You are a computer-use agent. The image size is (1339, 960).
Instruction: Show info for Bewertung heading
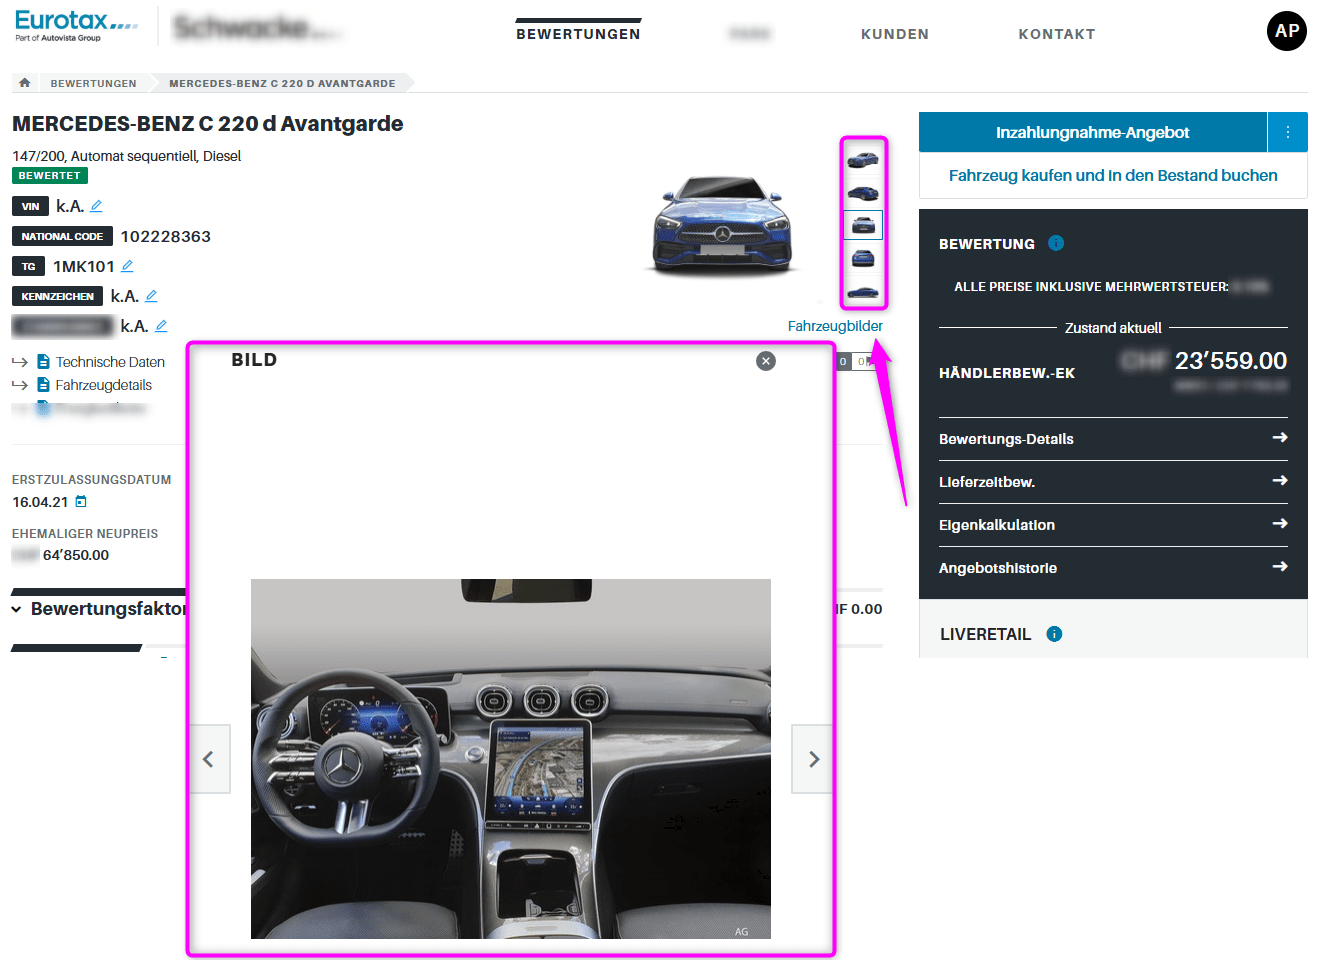pos(1056,243)
